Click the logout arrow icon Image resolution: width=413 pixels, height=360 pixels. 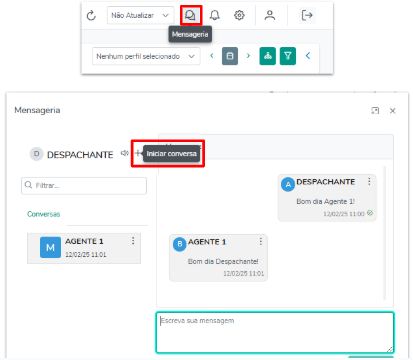307,15
